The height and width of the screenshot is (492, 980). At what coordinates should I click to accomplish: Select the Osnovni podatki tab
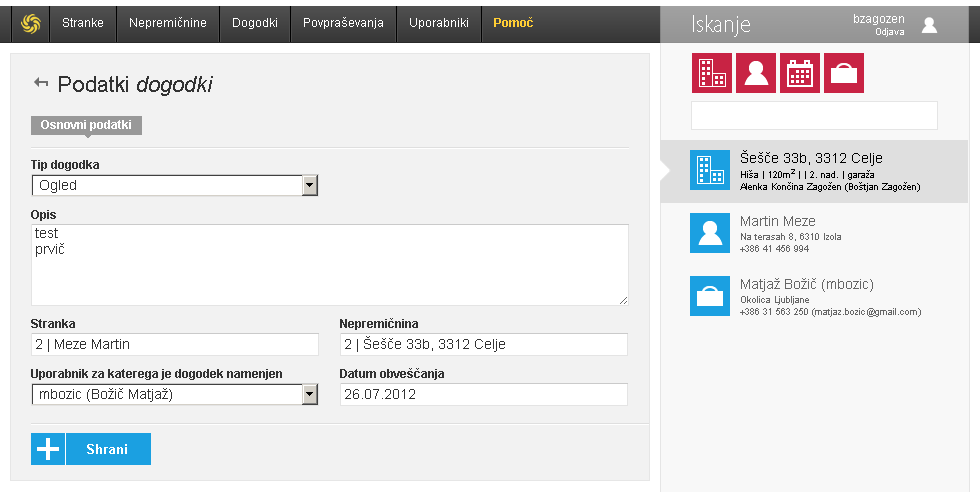[86, 125]
